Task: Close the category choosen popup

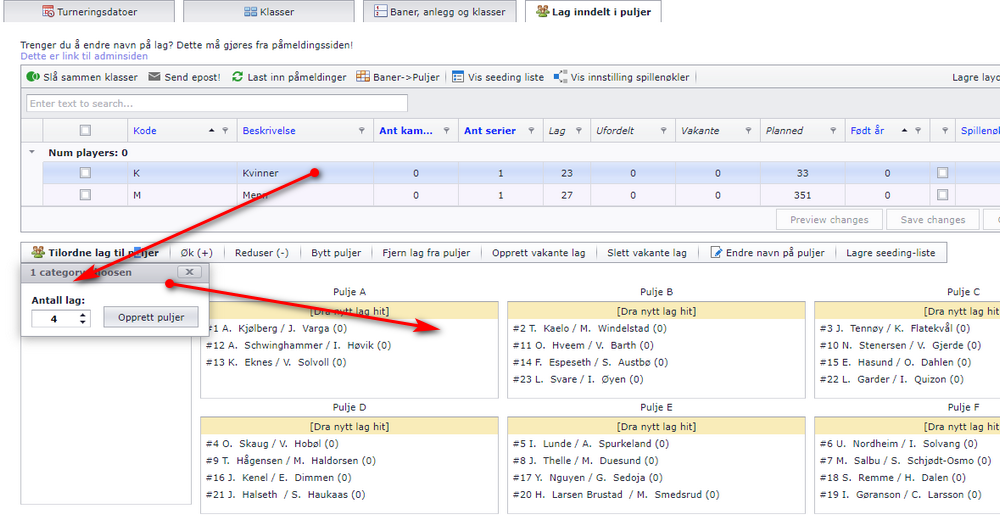Action: [x=189, y=272]
